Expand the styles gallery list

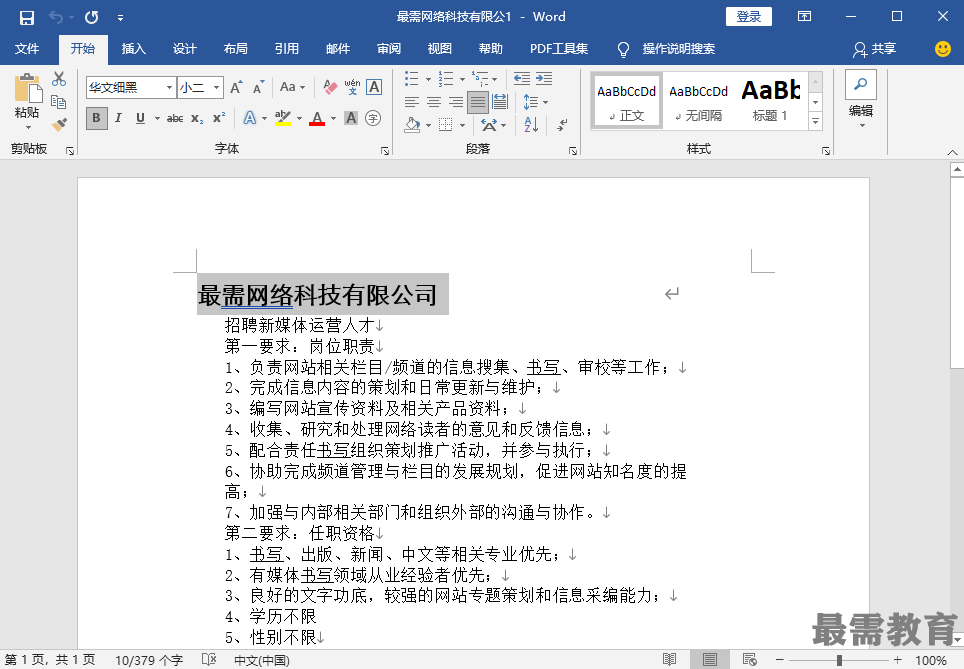click(815, 121)
